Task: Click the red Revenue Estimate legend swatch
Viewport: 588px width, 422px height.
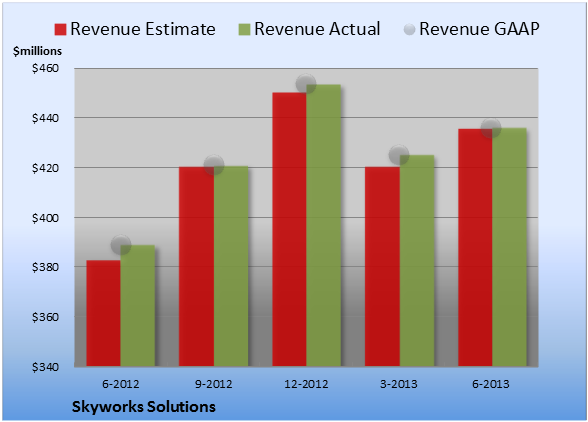Action: (x=60, y=29)
